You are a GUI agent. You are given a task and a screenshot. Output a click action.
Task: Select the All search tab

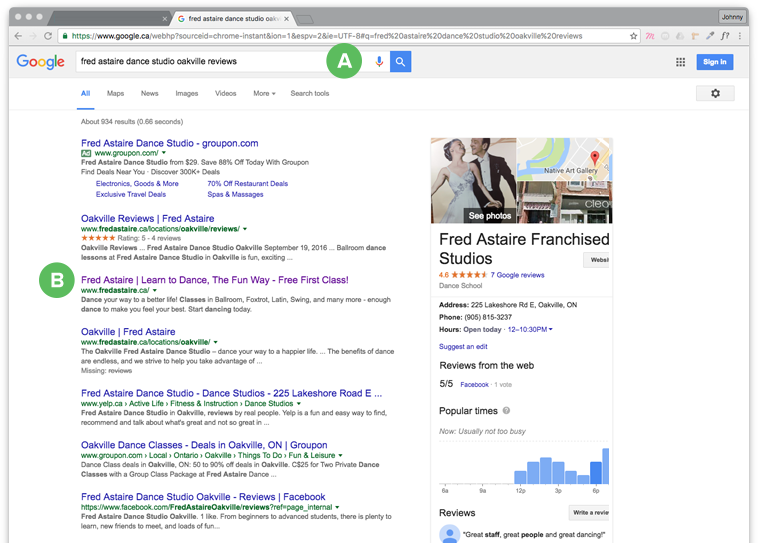point(86,93)
